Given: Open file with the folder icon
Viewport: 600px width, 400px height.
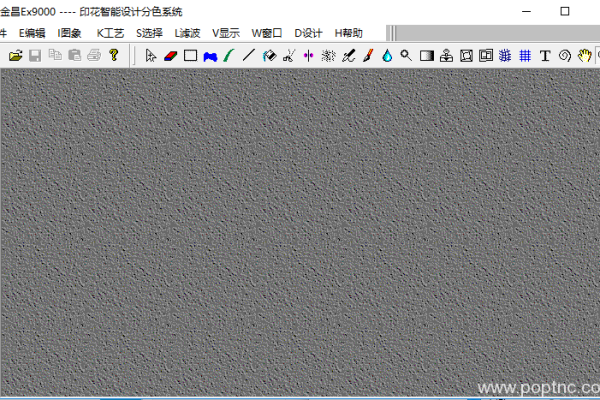Looking at the screenshot, I should (15, 56).
